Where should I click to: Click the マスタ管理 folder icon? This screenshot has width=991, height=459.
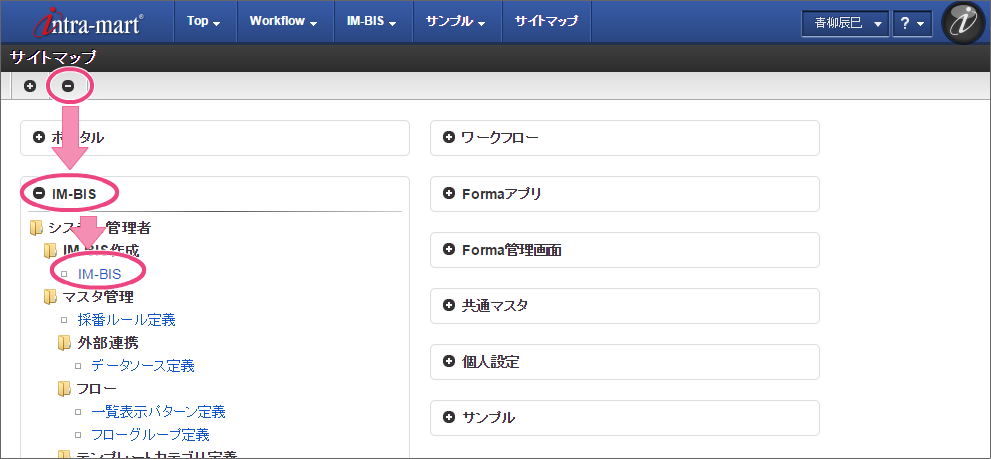click(x=51, y=296)
